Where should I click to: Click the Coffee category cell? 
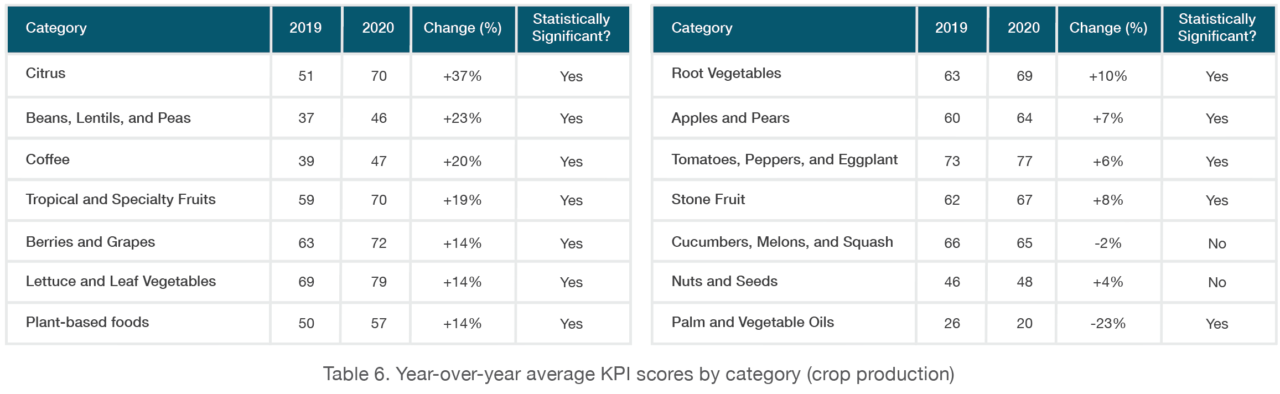[x=138, y=160]
